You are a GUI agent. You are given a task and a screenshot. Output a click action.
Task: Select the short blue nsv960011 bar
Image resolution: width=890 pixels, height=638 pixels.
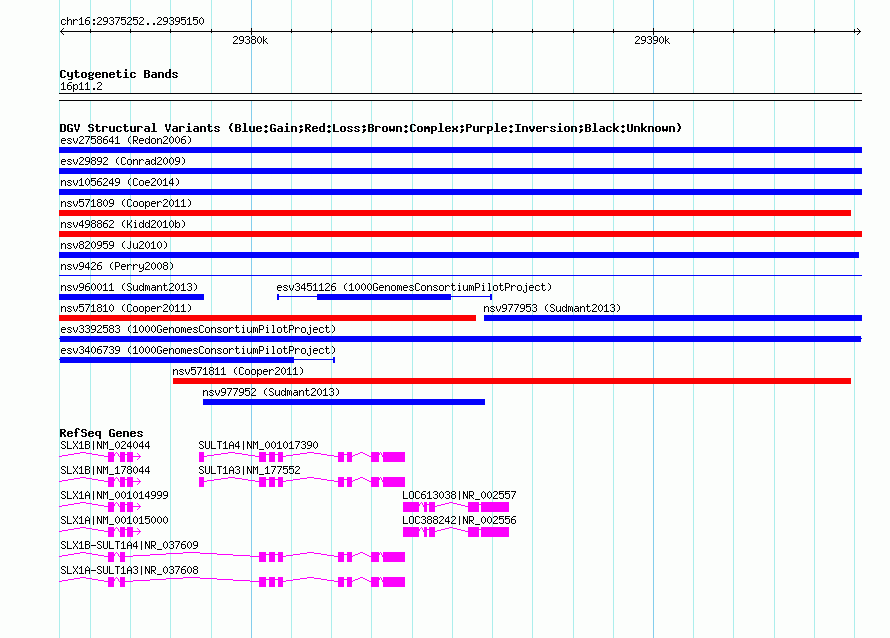[x=131, y=297]
